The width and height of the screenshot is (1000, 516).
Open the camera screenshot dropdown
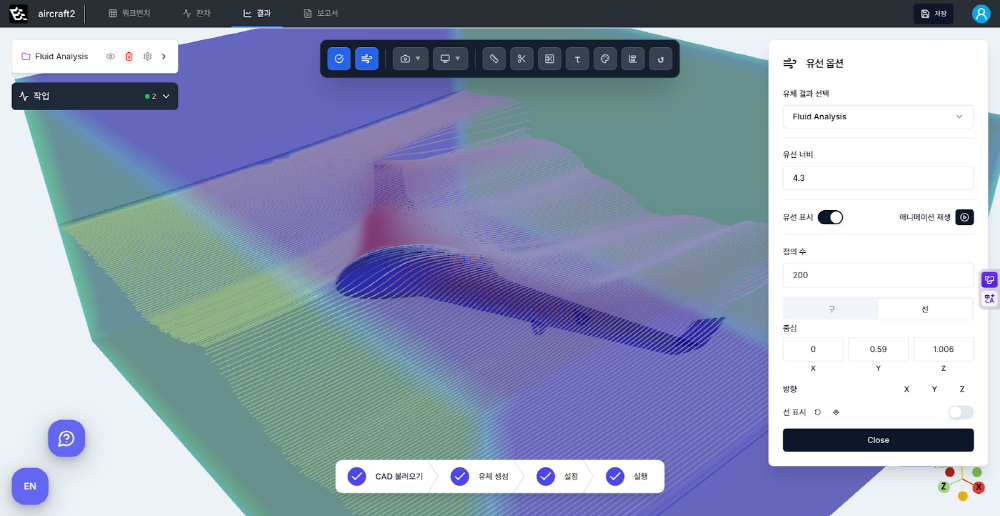click(410, 59)
